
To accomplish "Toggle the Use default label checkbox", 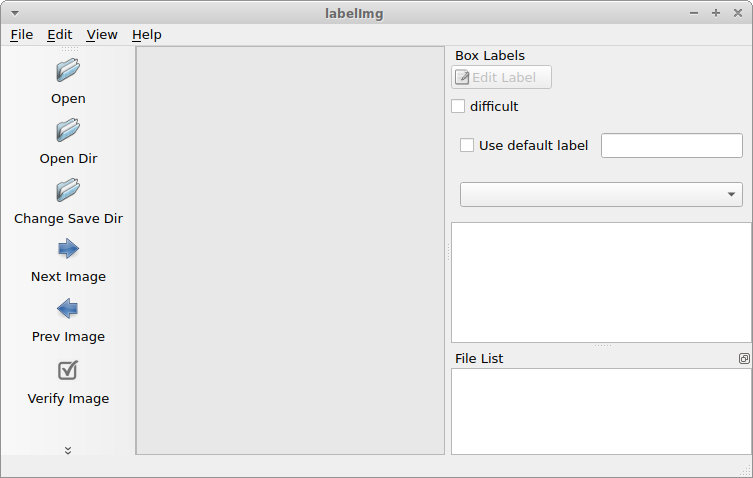I will [x=467, y=145].
